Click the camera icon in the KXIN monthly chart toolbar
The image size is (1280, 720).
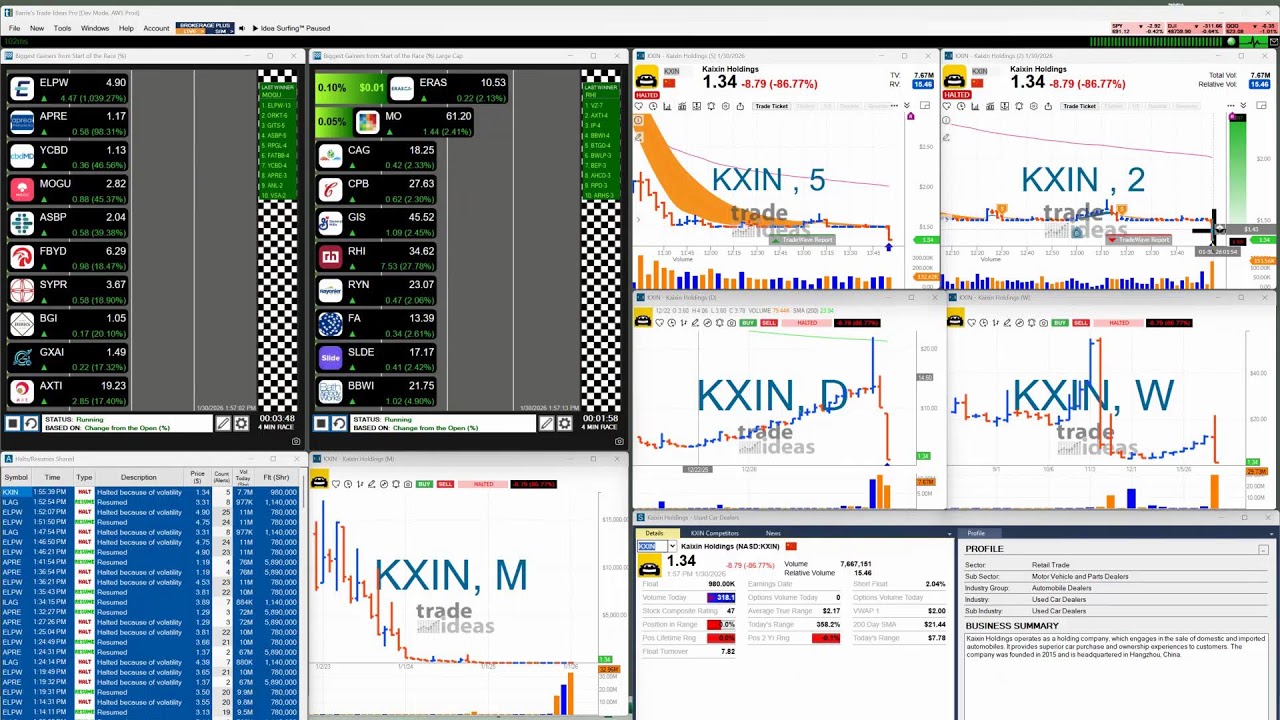pos(408,484)
